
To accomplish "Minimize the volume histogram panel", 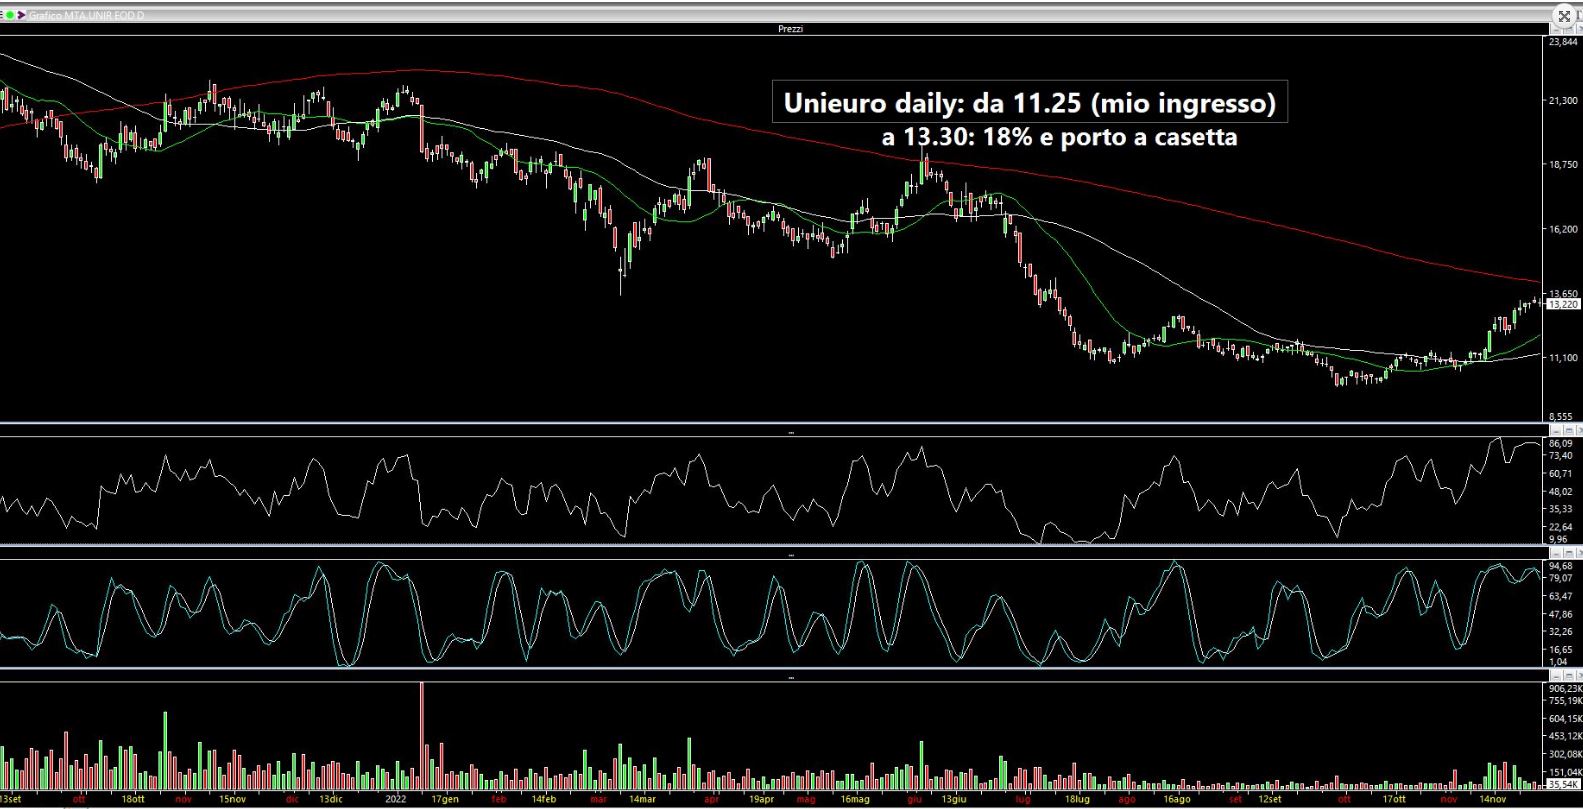I will coord(1556,676).
